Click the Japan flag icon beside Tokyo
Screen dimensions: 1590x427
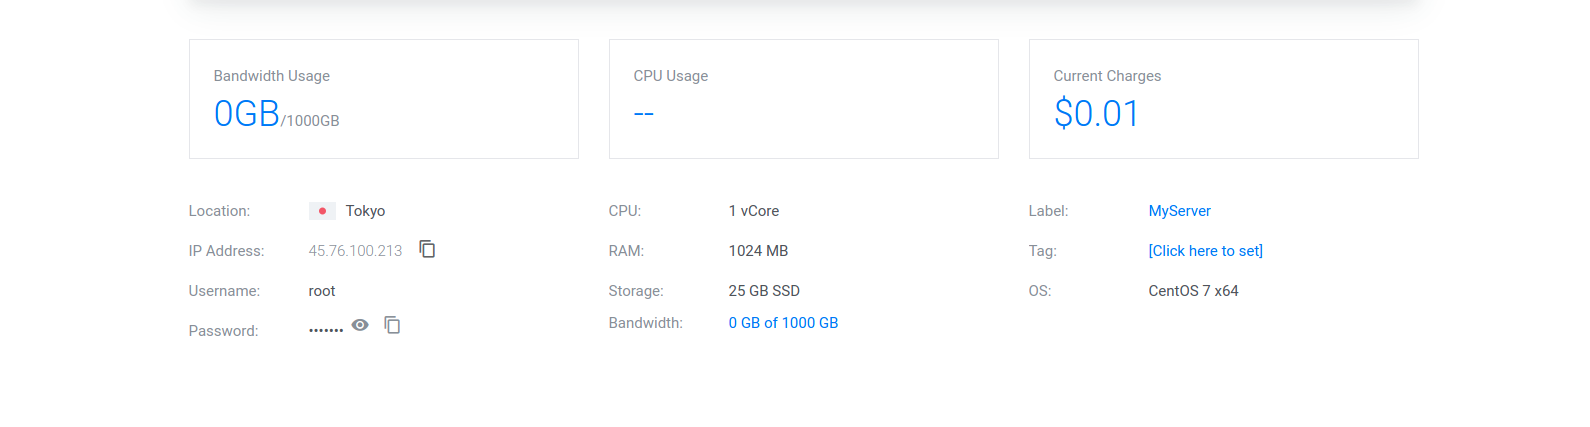click(322, 211)
